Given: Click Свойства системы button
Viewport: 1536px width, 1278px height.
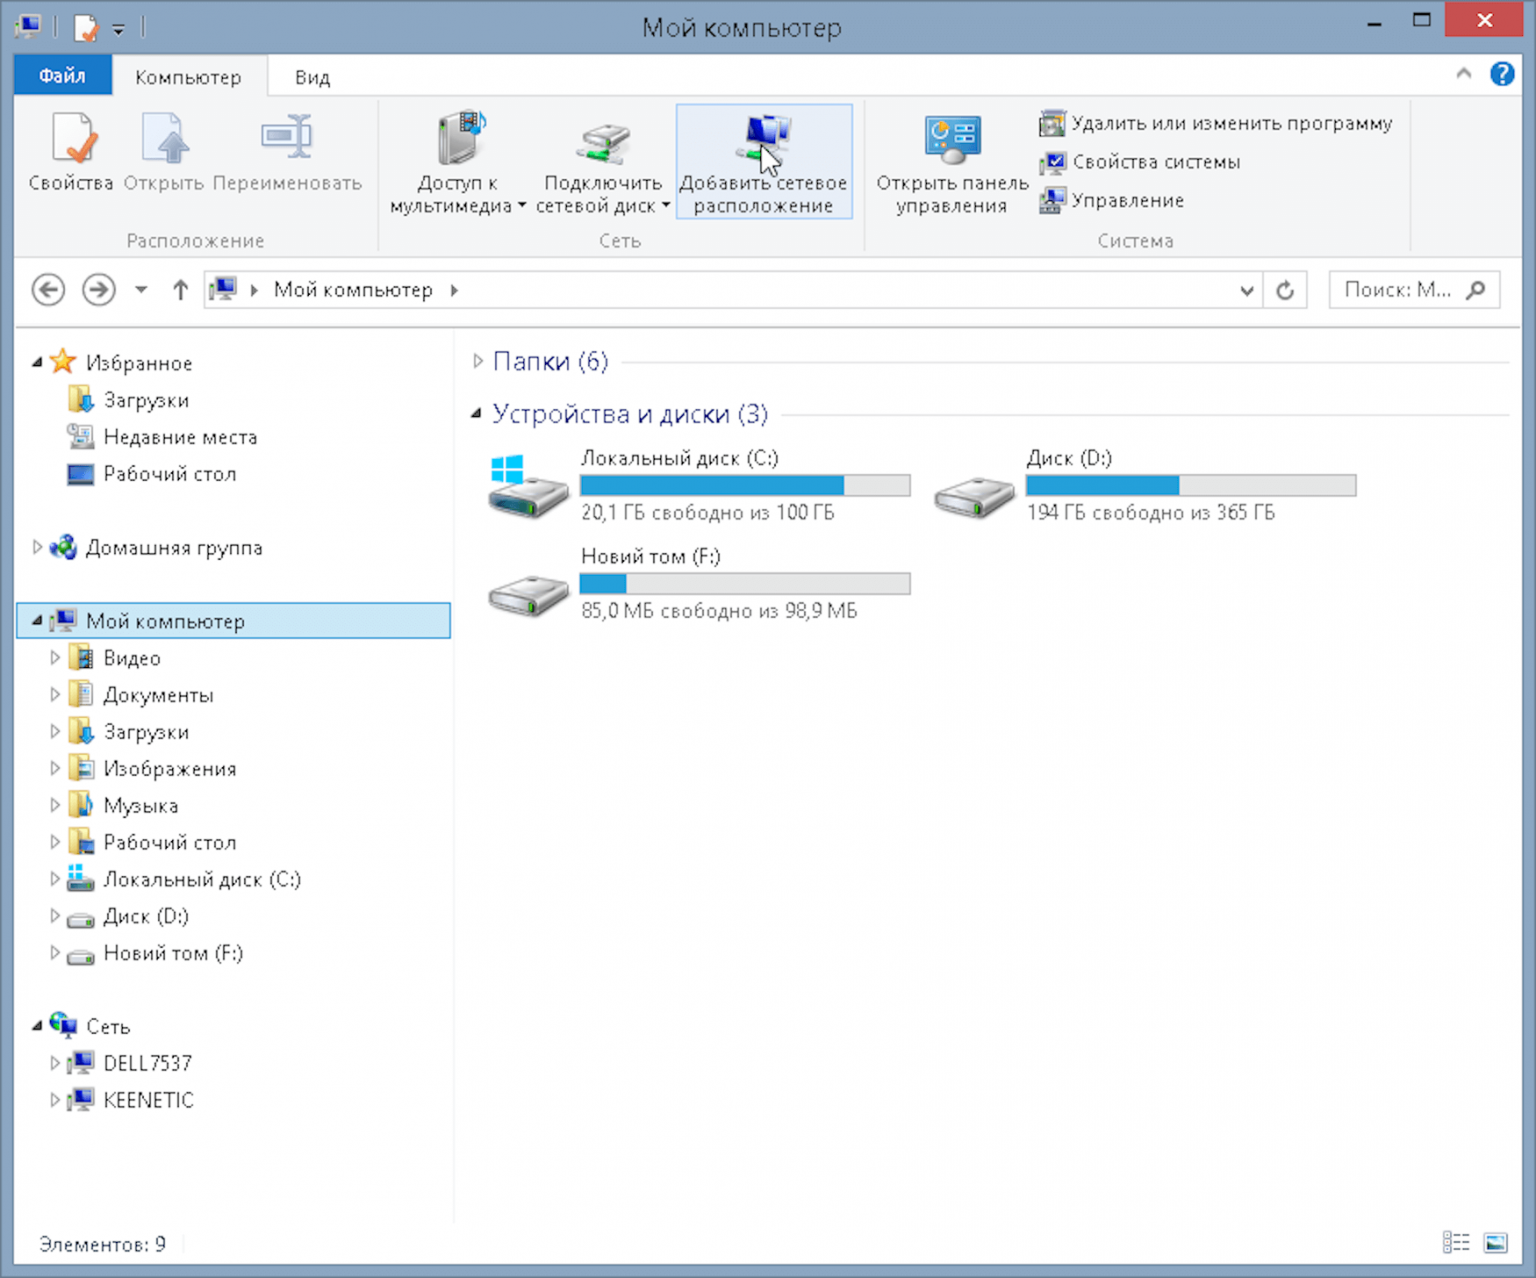Looking at the screenshot, I should [x=1155, y=162].
